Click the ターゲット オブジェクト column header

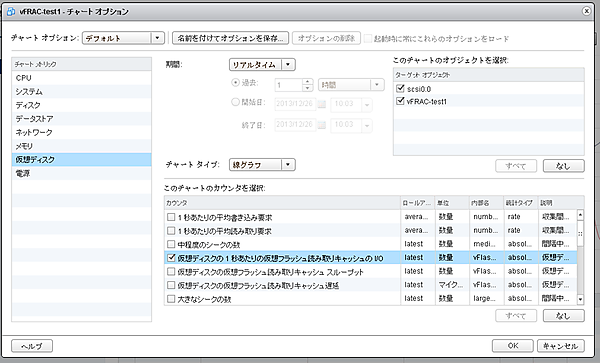pyautogui.click(x=489, y=75)
